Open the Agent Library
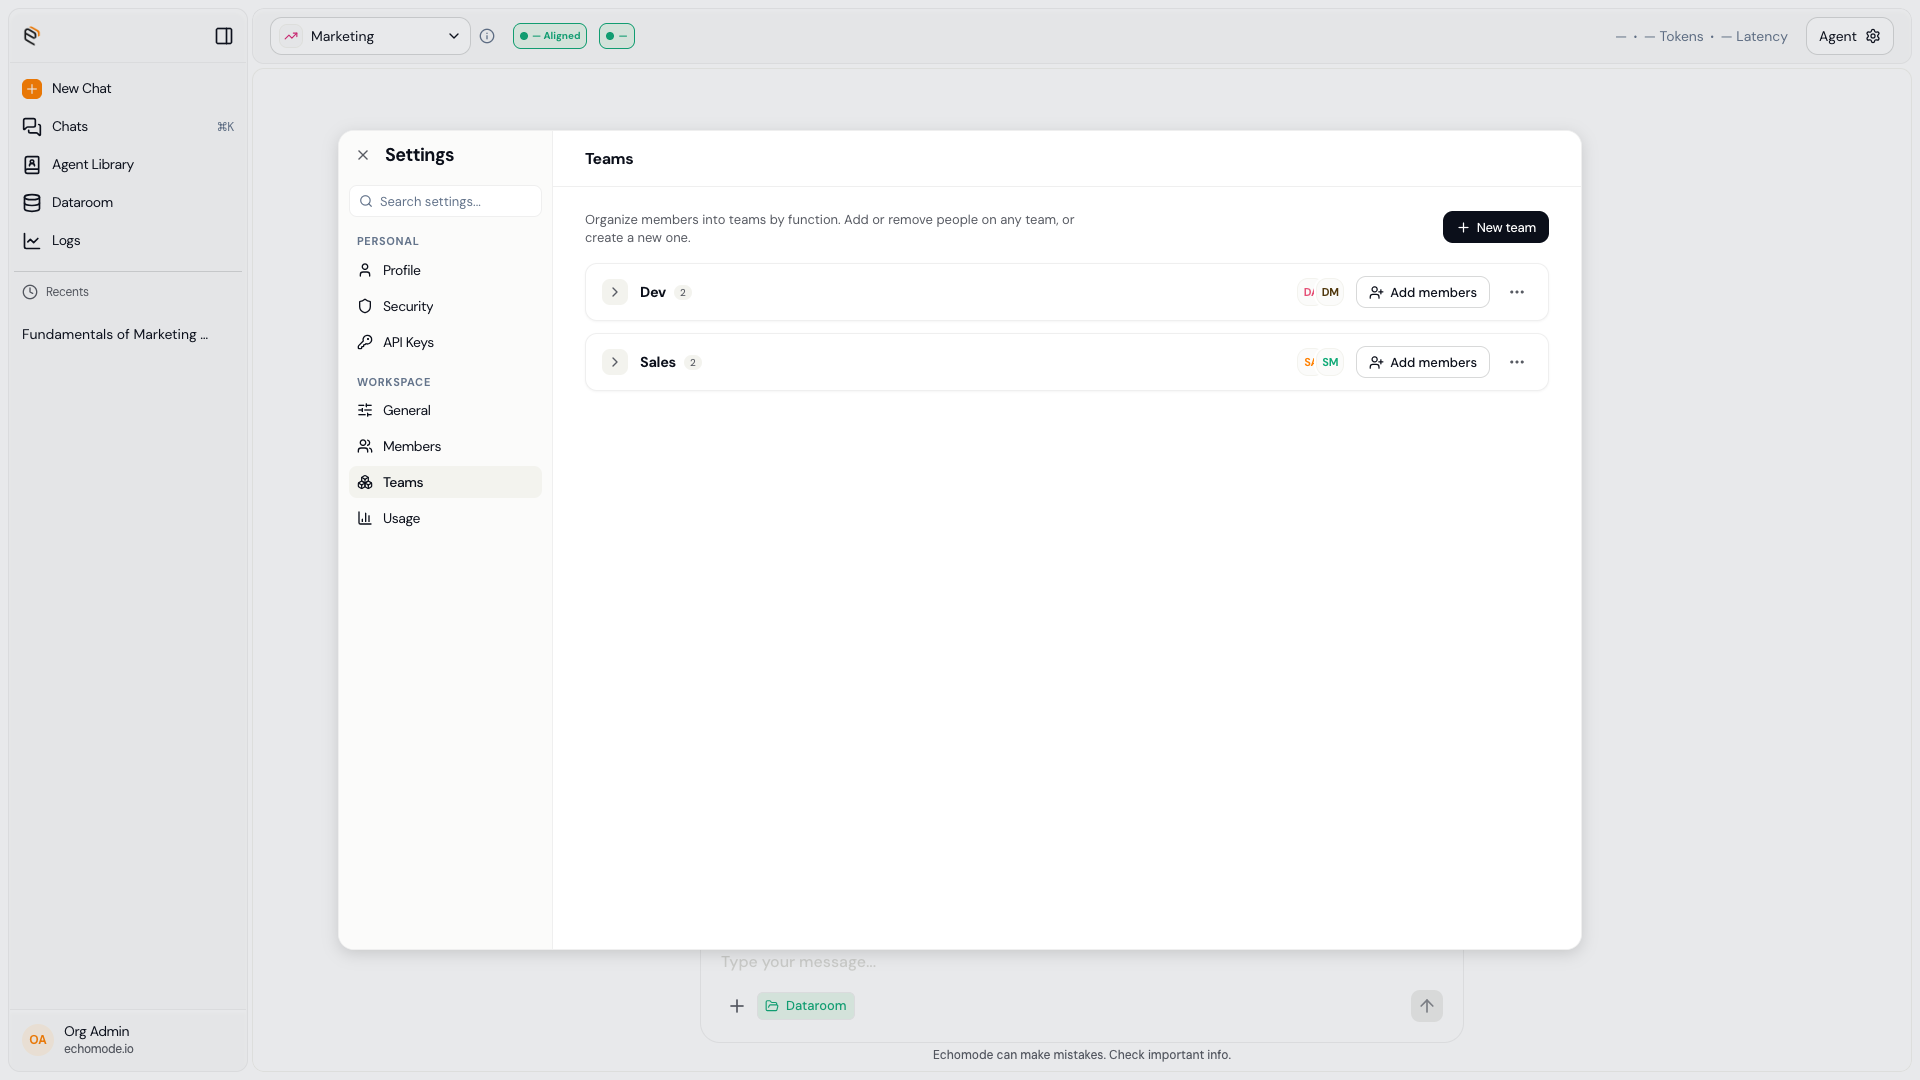This screenshot has height=1080, width=1920. tap(128, 165)
